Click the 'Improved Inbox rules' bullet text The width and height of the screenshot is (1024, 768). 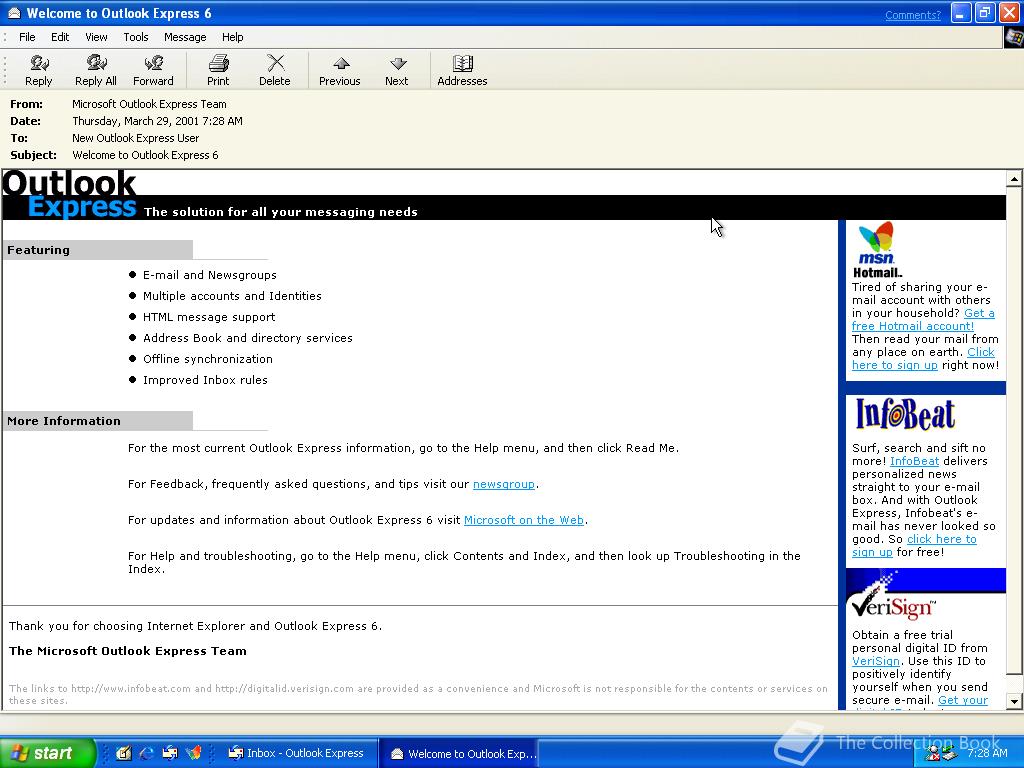[x=205, y=380]
